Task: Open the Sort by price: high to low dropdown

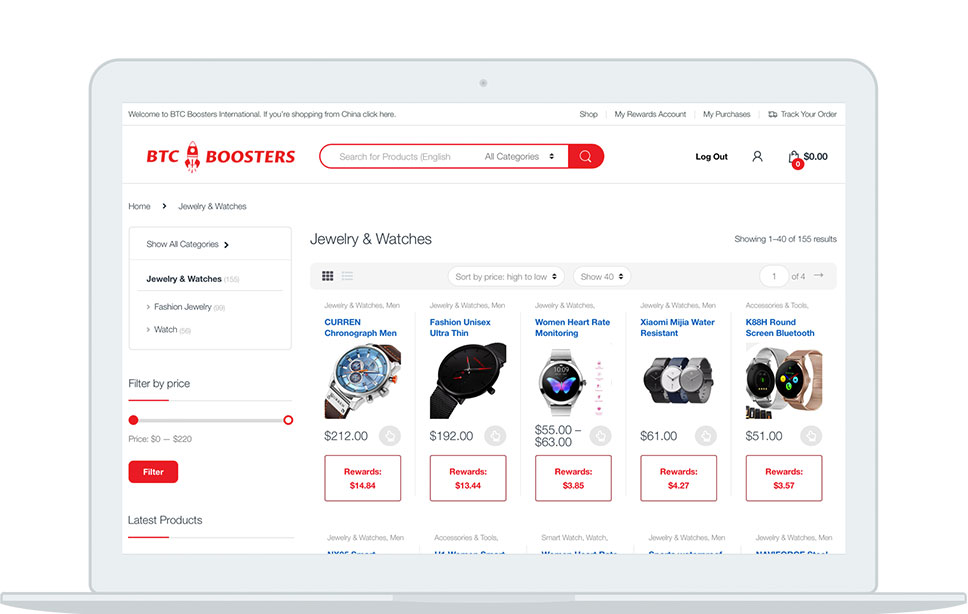Action: [506, 276]
